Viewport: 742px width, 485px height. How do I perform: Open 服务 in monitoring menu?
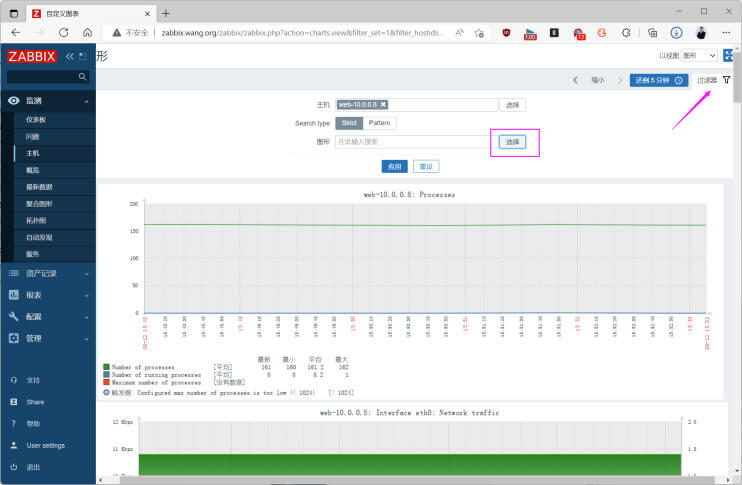coord(33,254)
